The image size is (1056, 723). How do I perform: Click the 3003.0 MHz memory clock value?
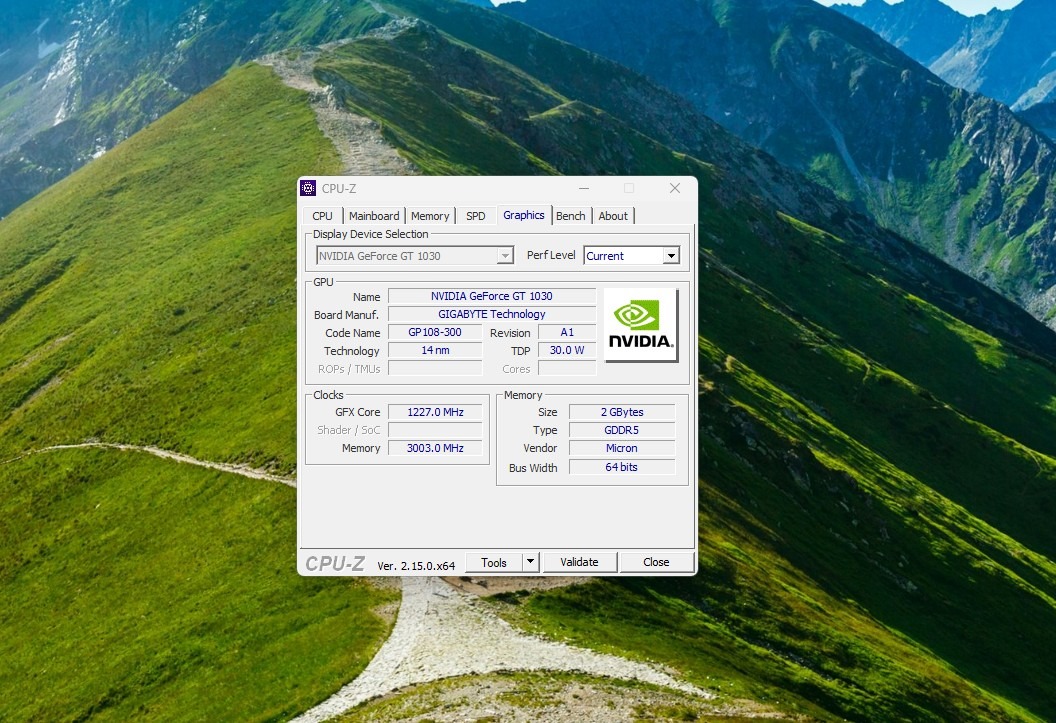pyautogui.click(x=435, y=448)
